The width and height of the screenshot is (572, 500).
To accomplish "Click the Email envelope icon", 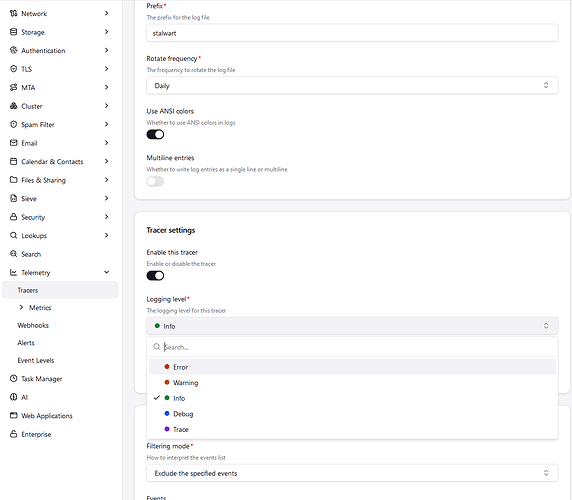I will pyautogui.click(x=13, y=143).
